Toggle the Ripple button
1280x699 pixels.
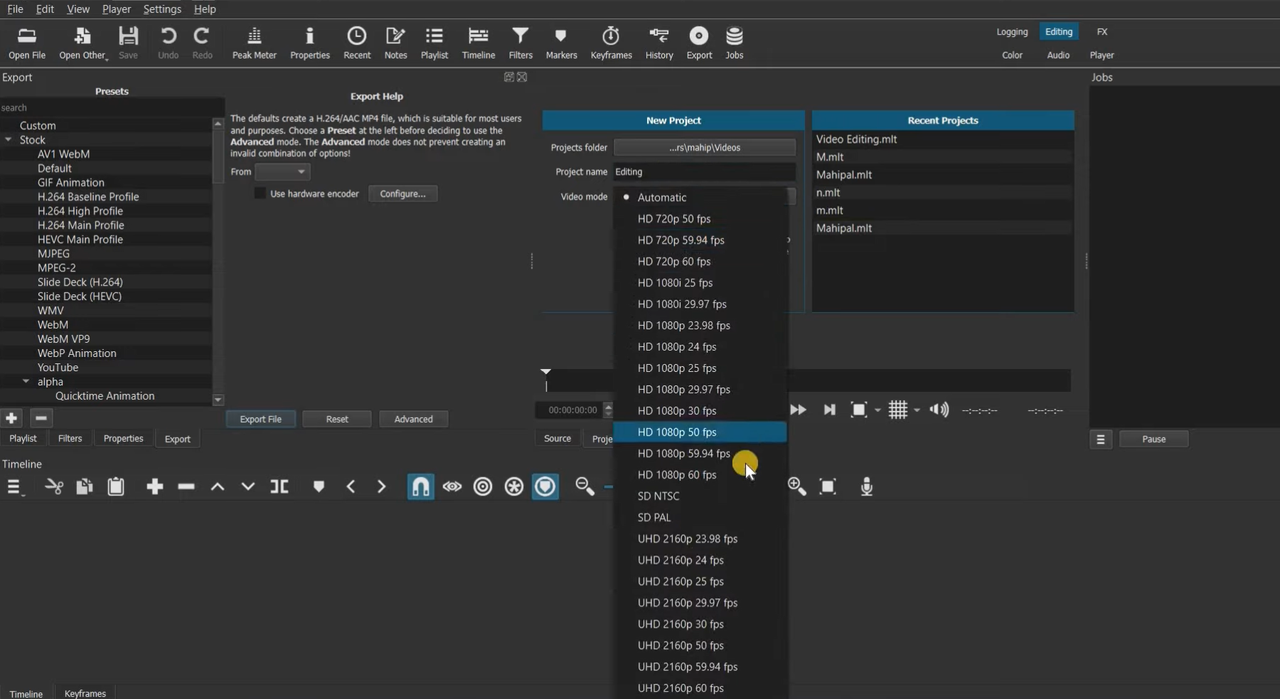coord(483,487)
